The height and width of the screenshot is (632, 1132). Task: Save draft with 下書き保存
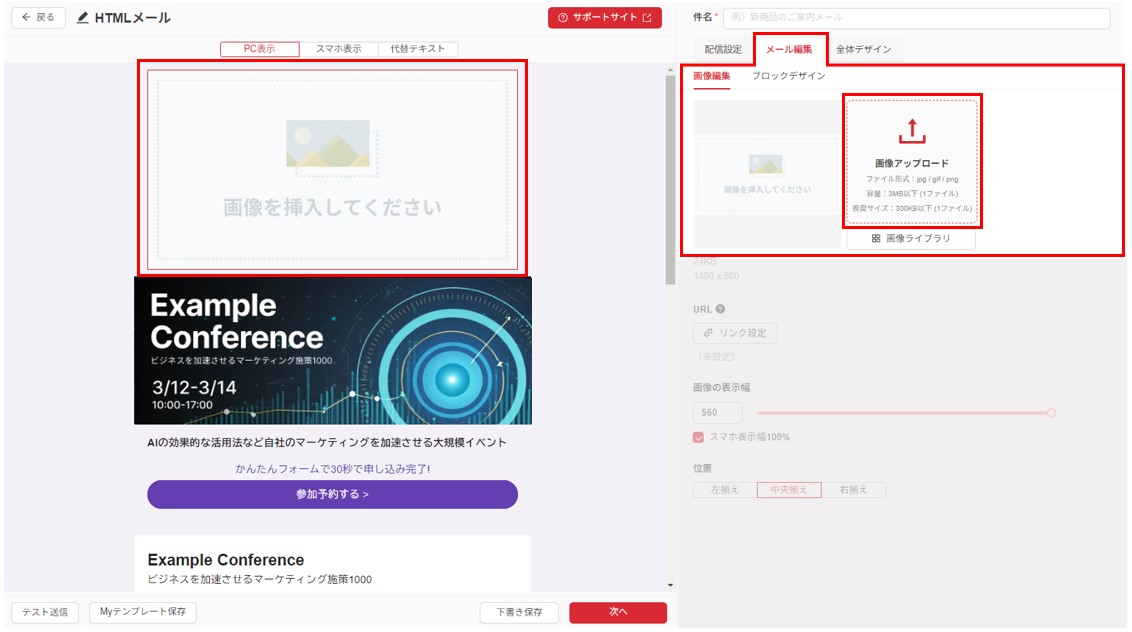[x=519, y=612]
